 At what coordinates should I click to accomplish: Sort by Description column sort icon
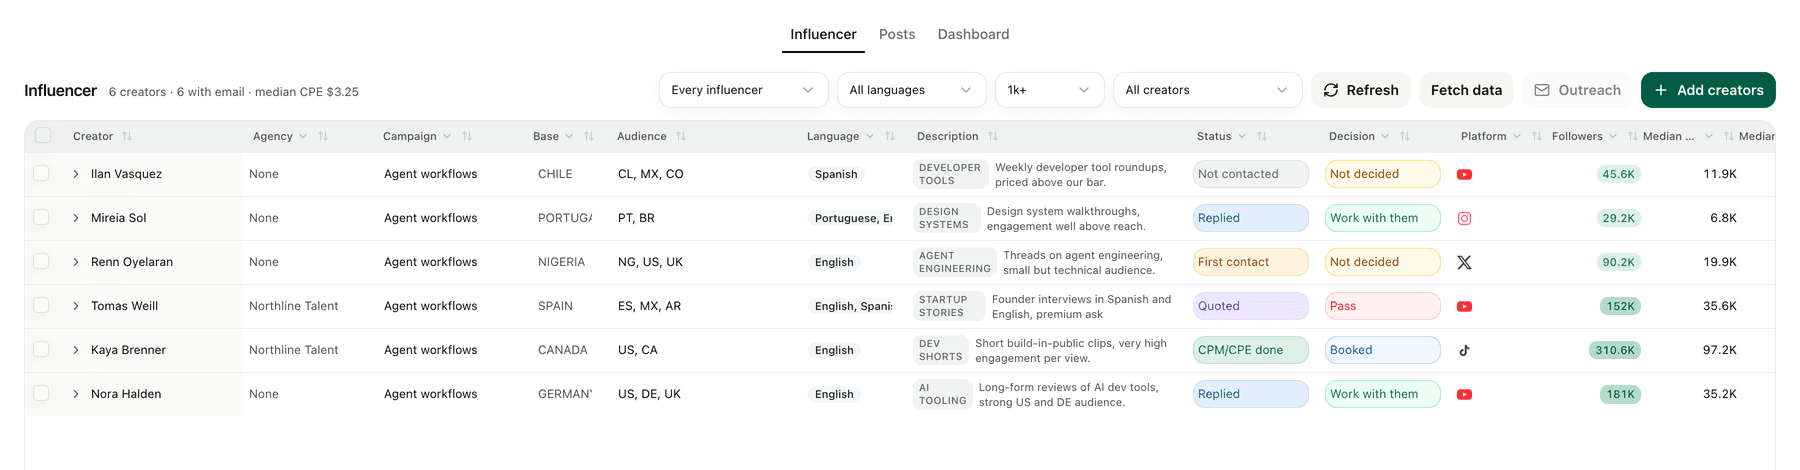(993, 136)
